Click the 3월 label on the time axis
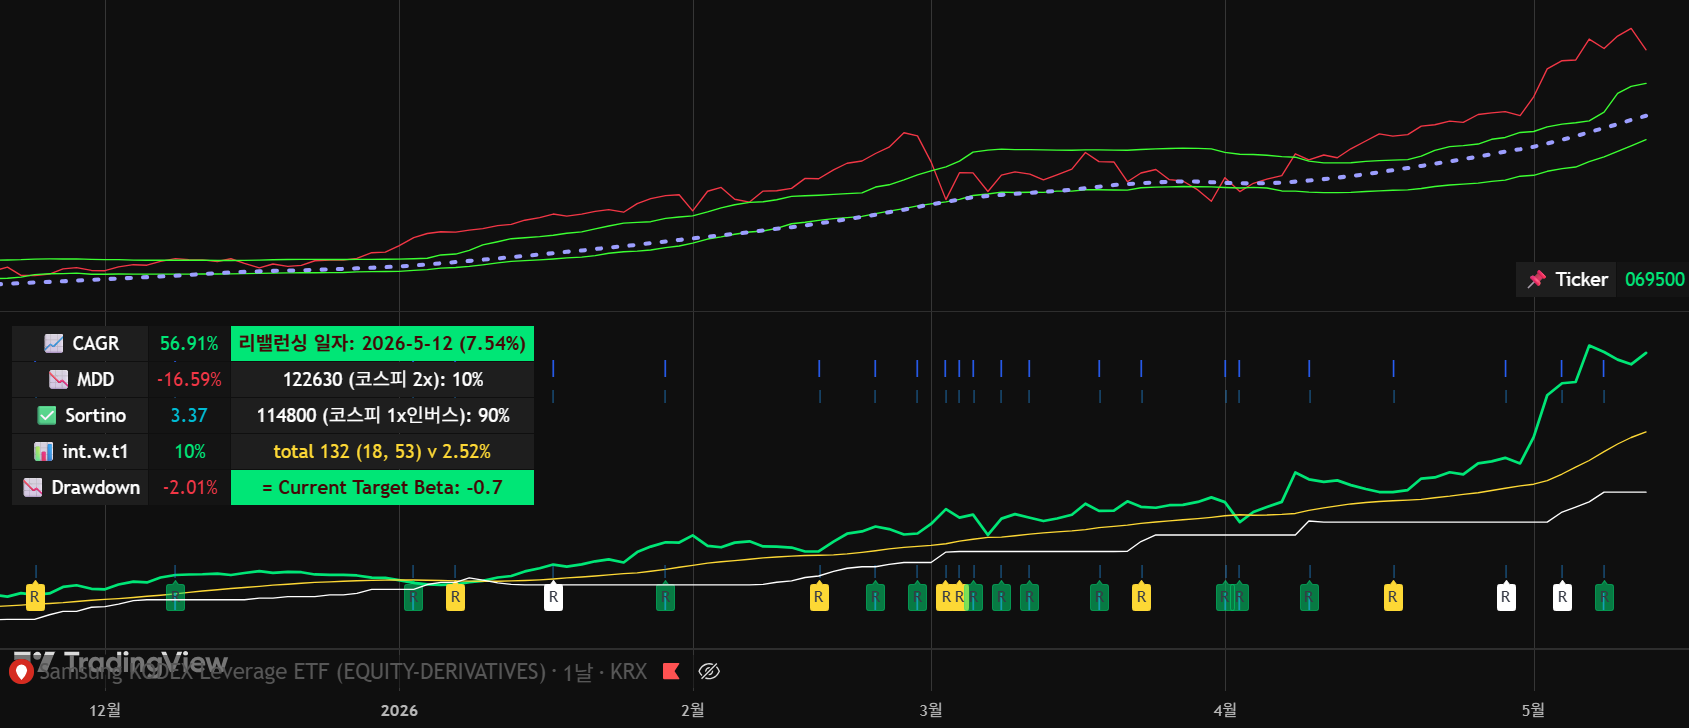Image resolution: width=1689 pixels, height=728 pixels. tap(931, 710)
